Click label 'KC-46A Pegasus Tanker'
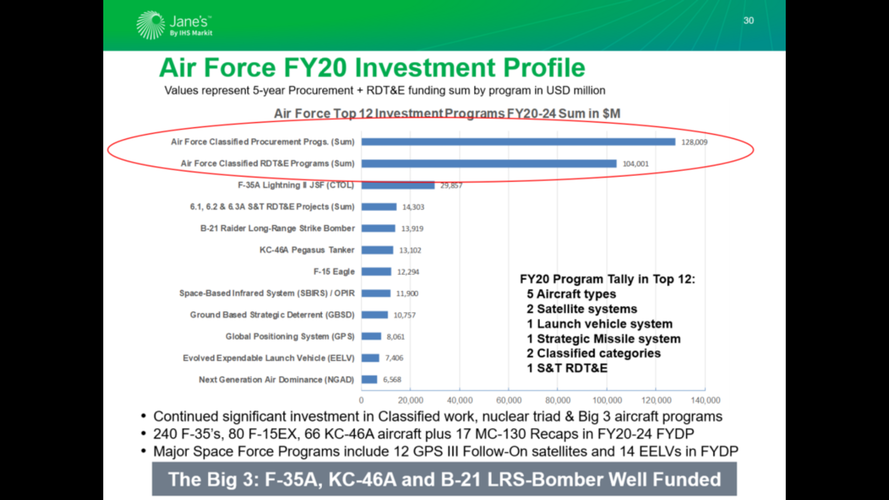The image size is (889, 500). pos(307,249)
